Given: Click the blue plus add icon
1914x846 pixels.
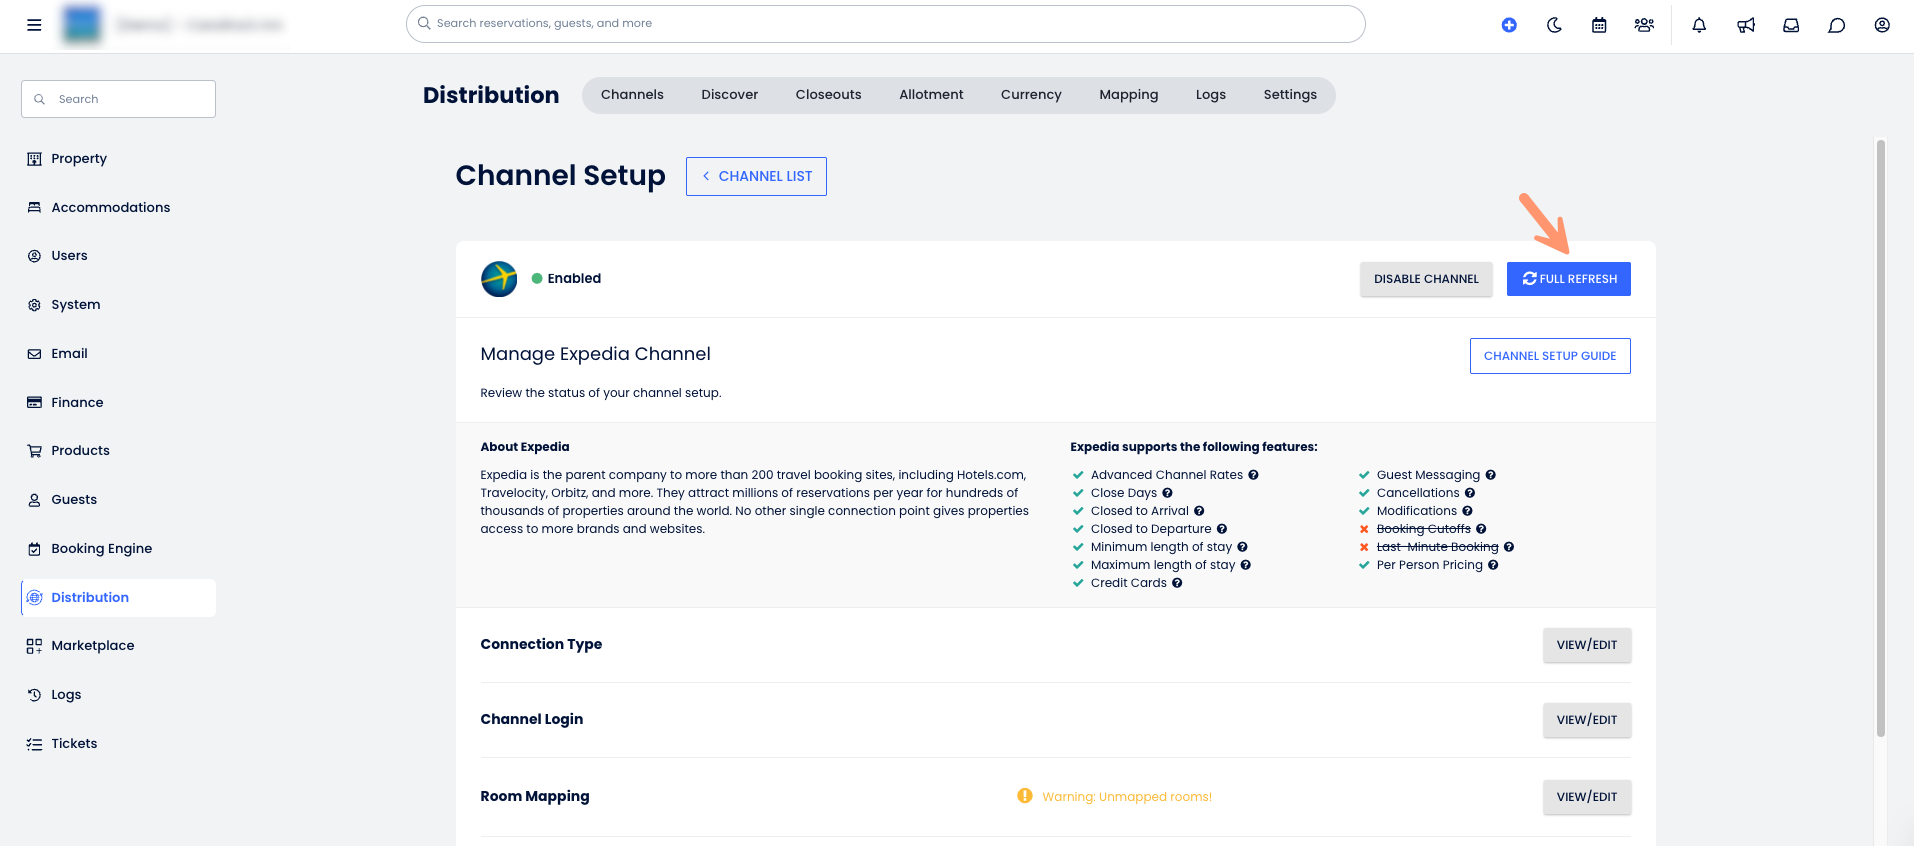Looking at the screenshot, I should (1509, 25).
